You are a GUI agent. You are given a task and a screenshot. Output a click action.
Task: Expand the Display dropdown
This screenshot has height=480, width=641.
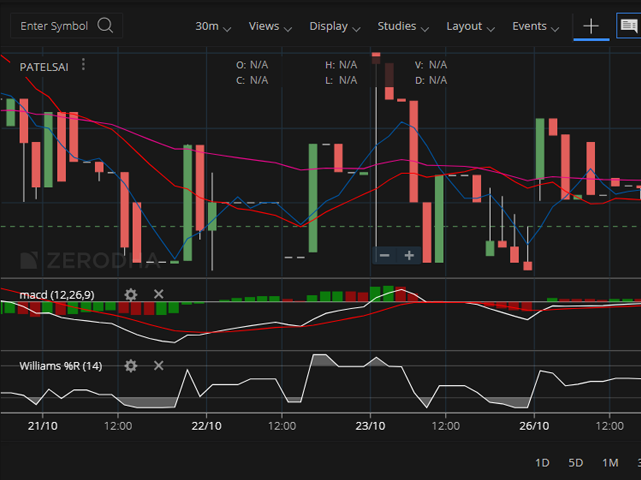click(334, 26)
